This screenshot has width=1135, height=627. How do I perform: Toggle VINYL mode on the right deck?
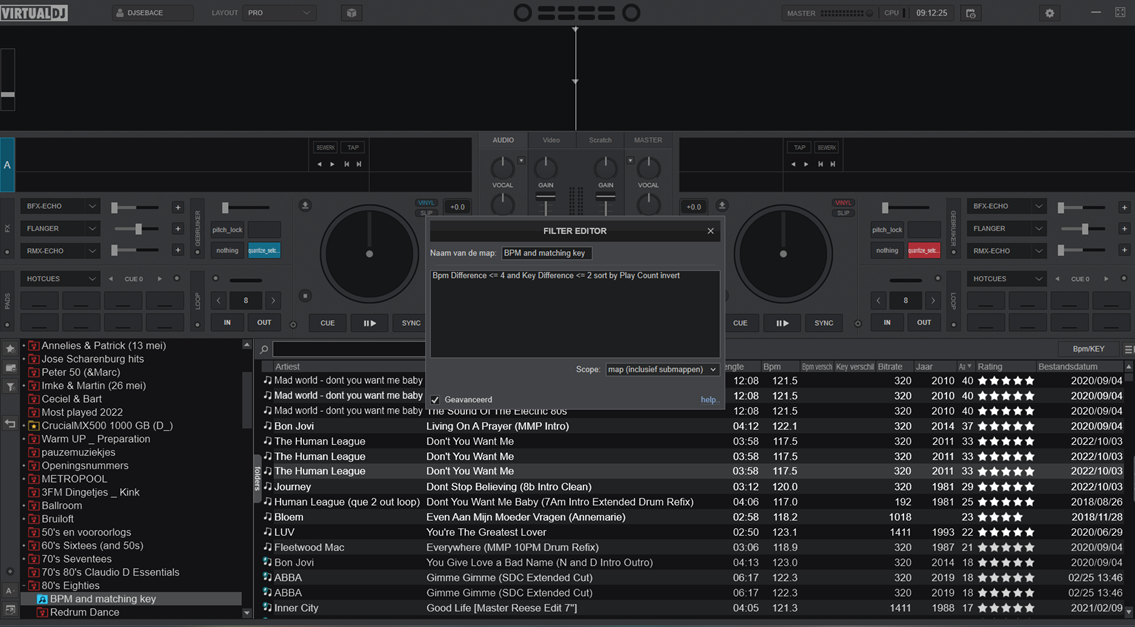(843, 203)
